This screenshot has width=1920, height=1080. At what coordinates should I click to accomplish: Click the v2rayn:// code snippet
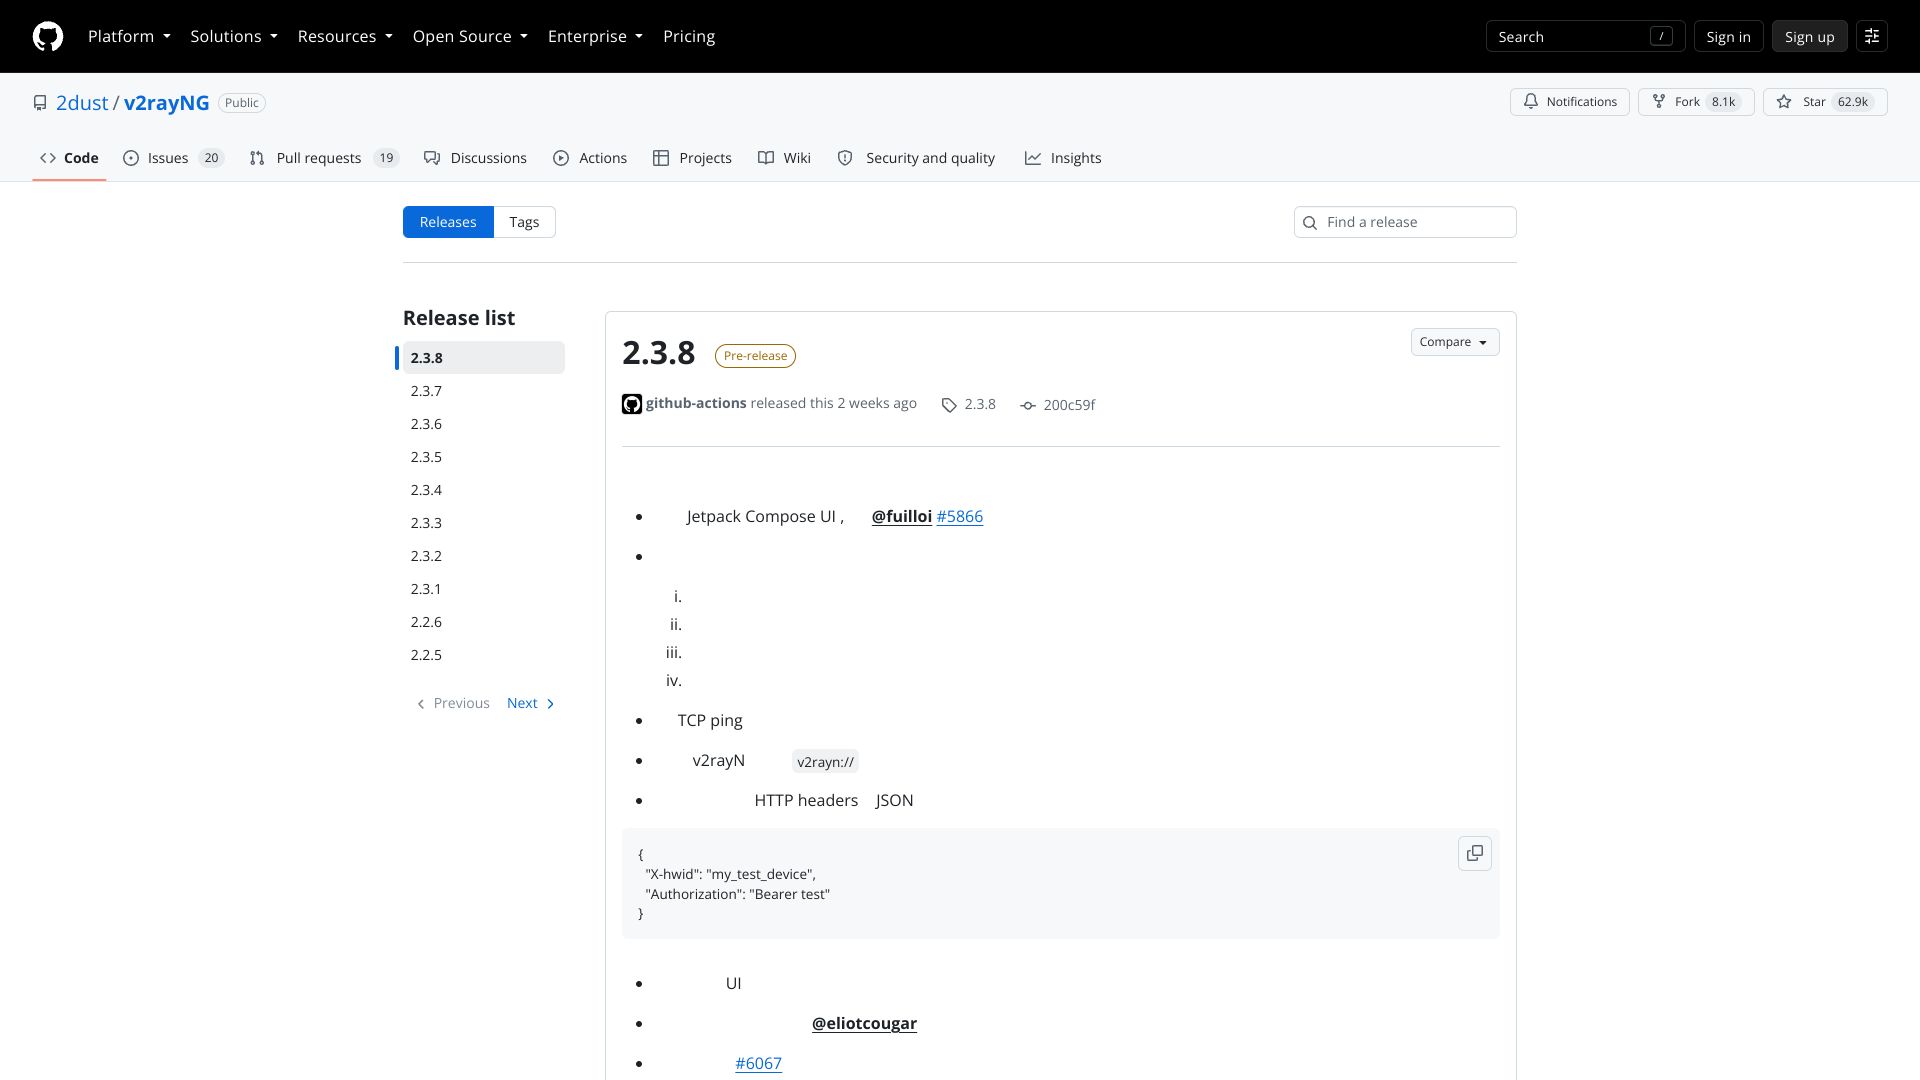825,762
